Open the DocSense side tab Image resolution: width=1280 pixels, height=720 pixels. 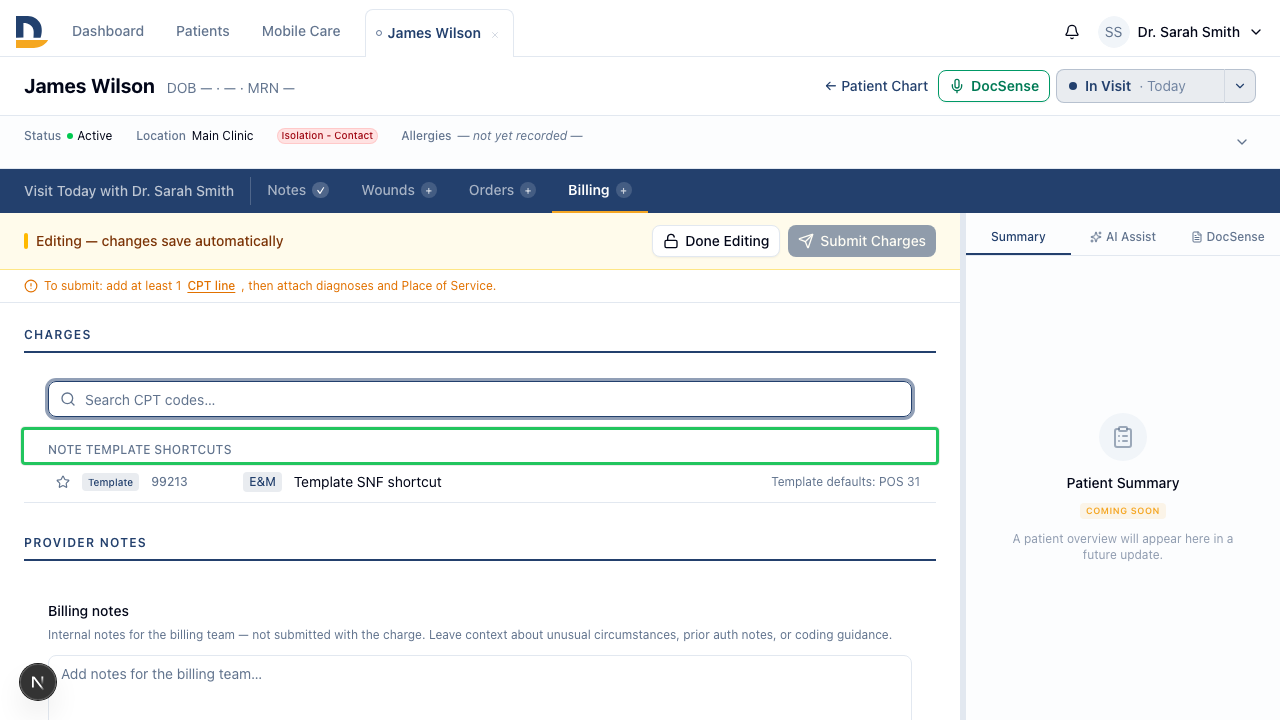(1228, 237)
